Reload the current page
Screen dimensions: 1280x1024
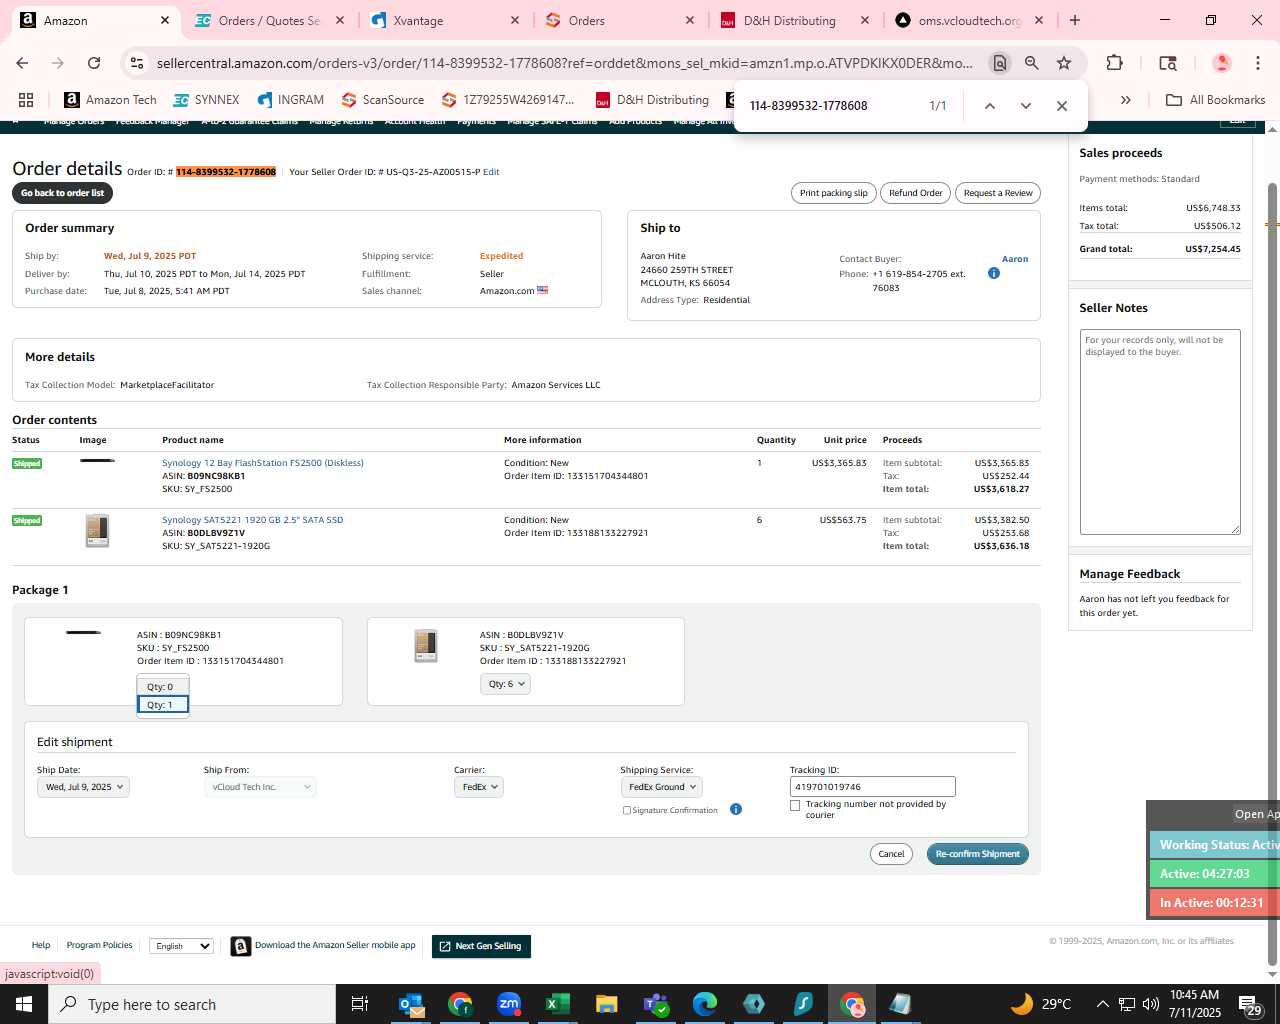94,63
